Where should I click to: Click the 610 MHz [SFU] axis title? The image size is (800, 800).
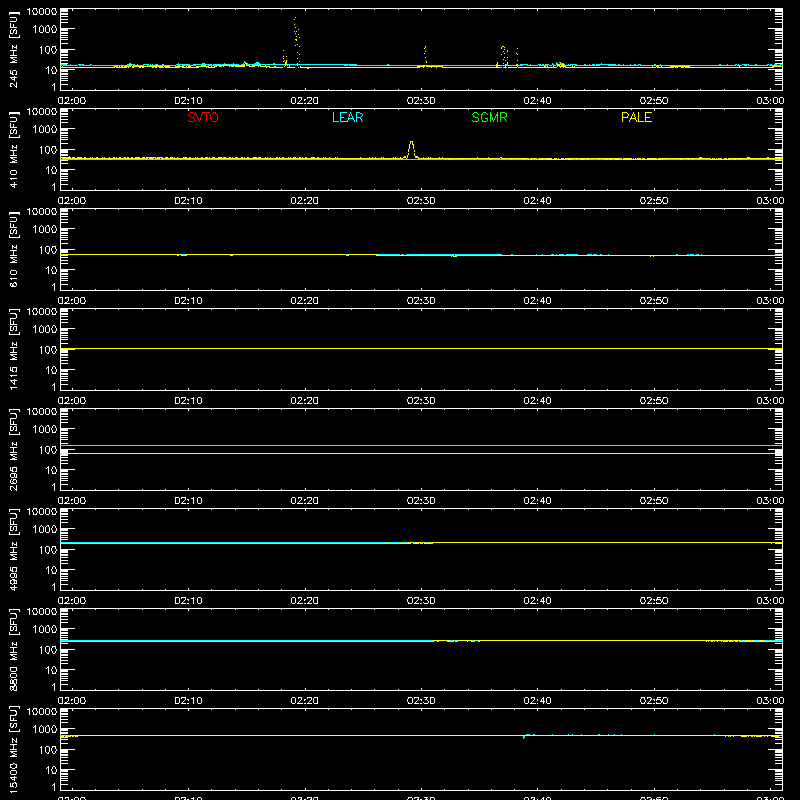(x=13, y=249)
